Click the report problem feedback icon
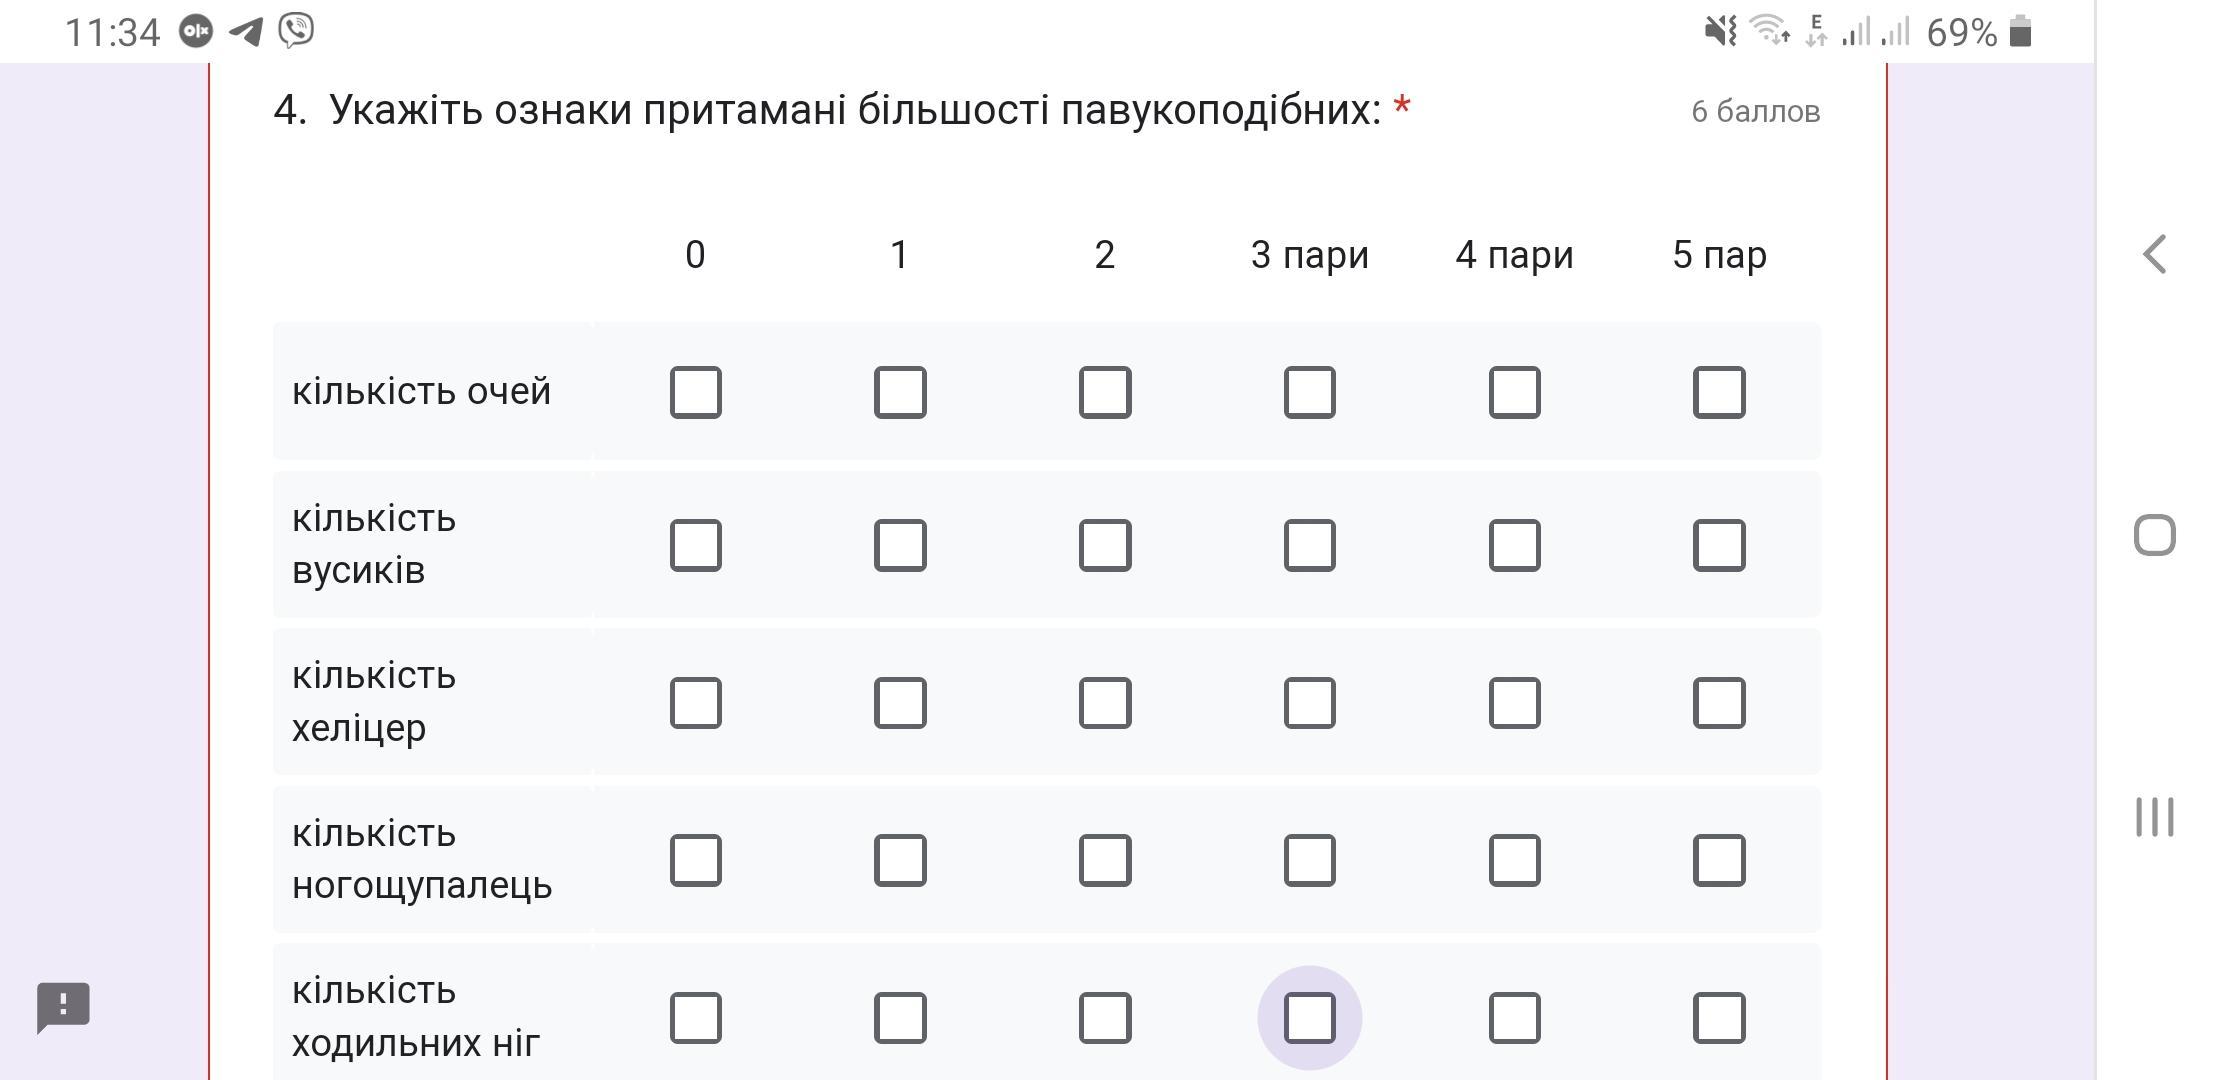The image size is (2220, 1080). click(63, 1007)
